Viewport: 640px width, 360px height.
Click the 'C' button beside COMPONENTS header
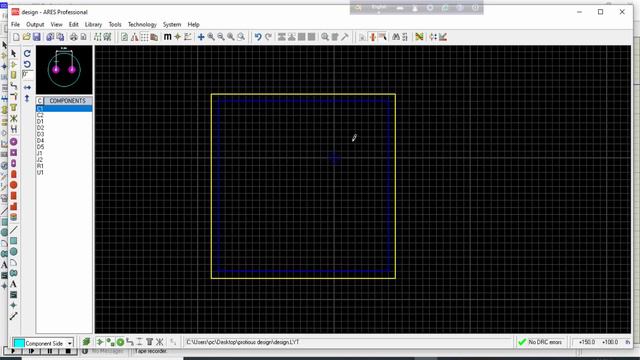tap(40, 101)
